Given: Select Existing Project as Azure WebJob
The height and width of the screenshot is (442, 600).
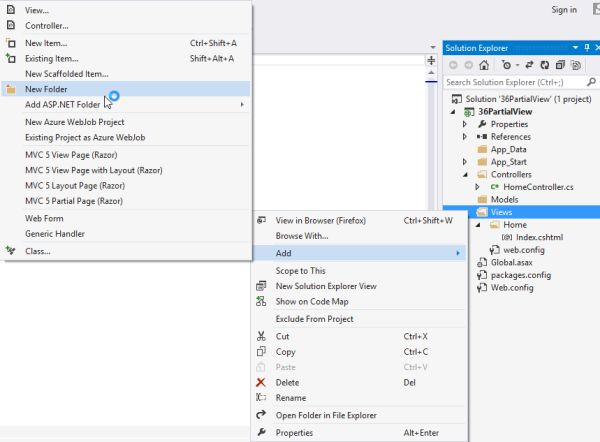Looking at the screenshot, I should coord(85,137).
